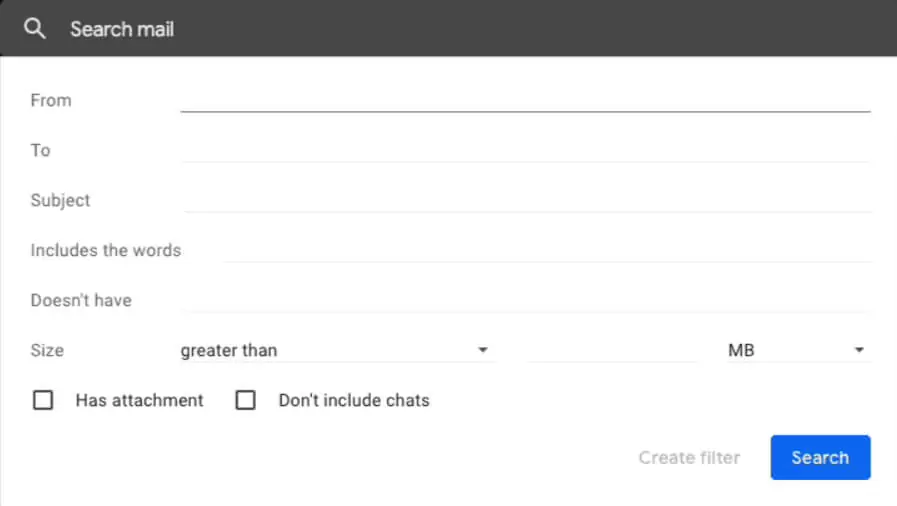The width and height of the screenshot is (897, 506).
Task: Click the arrow beside the MB unit
Action: 859,350
